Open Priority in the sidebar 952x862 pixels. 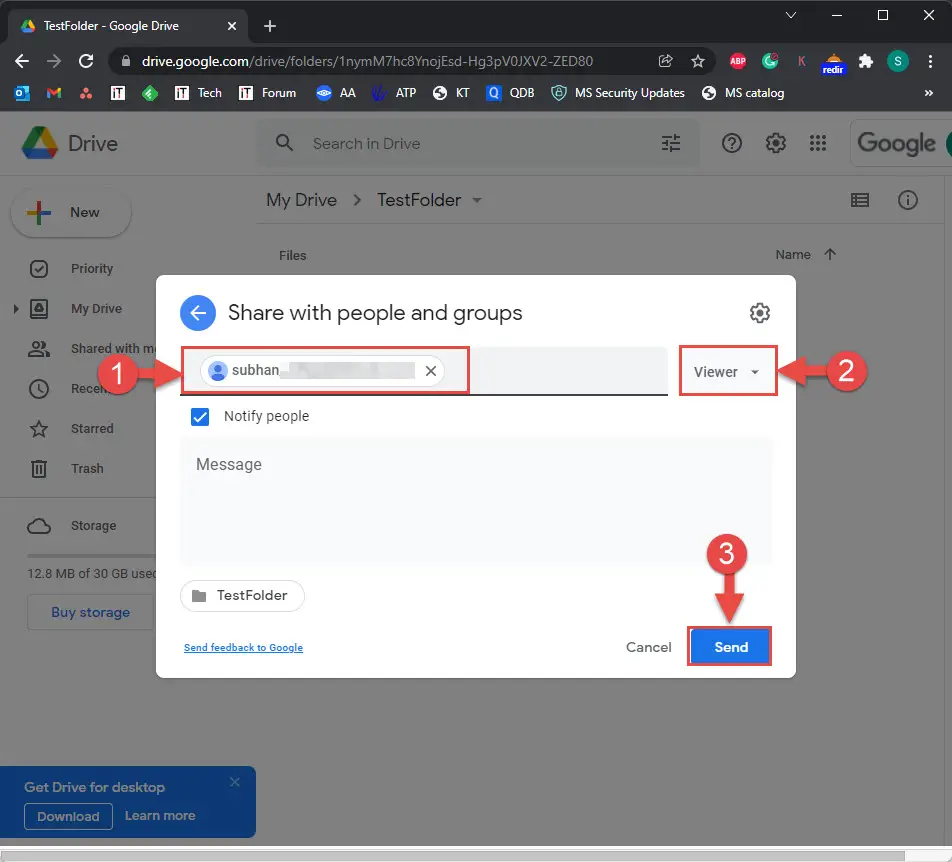coord(73,269)
